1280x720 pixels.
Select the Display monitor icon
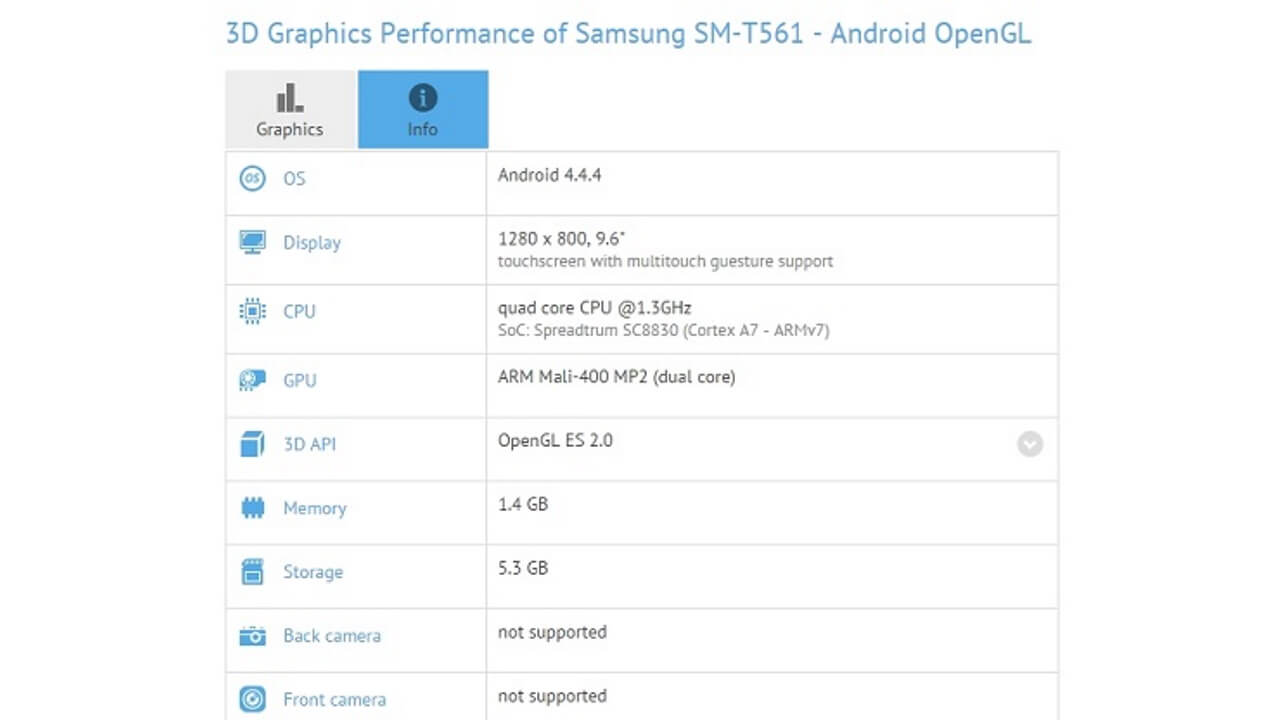tap(252, 240)
